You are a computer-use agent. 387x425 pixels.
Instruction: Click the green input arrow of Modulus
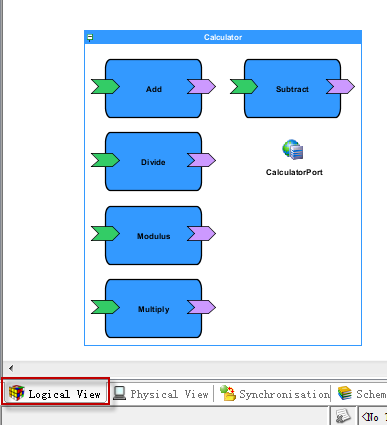click(x=105, y=233)
